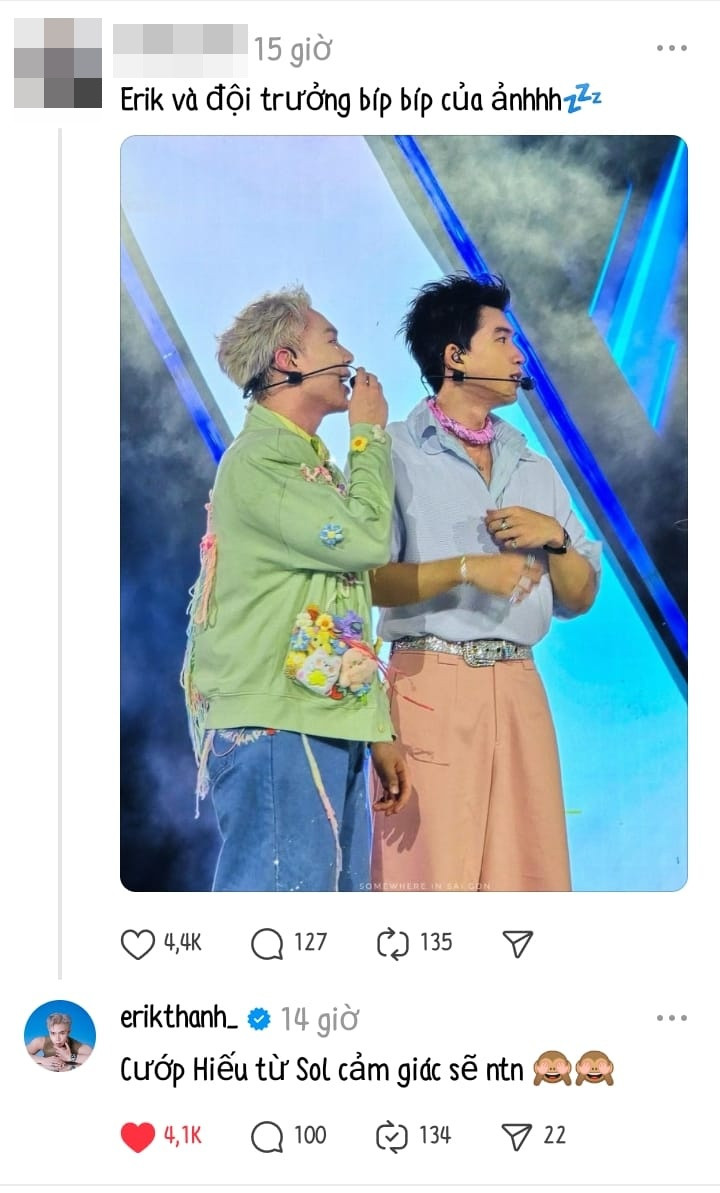
Task: Toggle repost on erikthanh_ reply
Action: [393, 1137]
